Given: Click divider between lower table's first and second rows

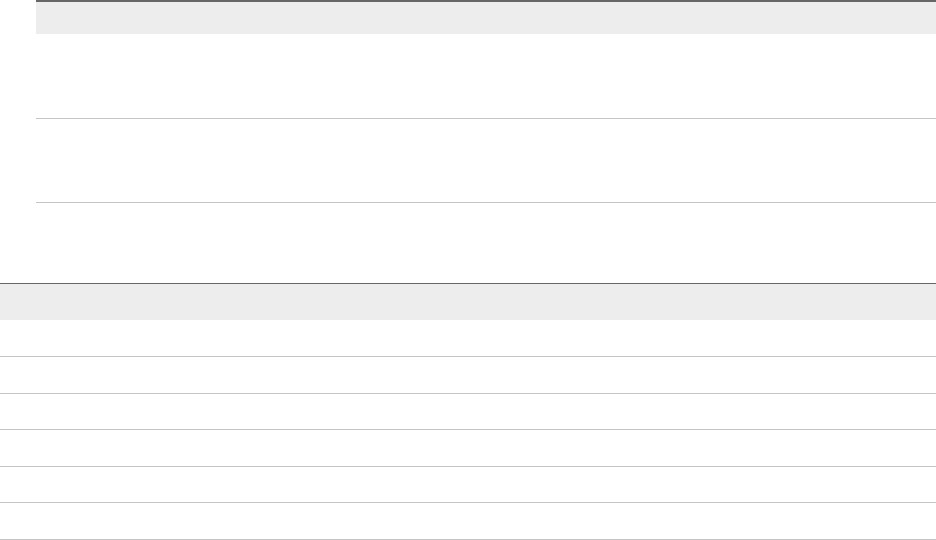Looking at the screenshot, I should [x=468, y=356].
